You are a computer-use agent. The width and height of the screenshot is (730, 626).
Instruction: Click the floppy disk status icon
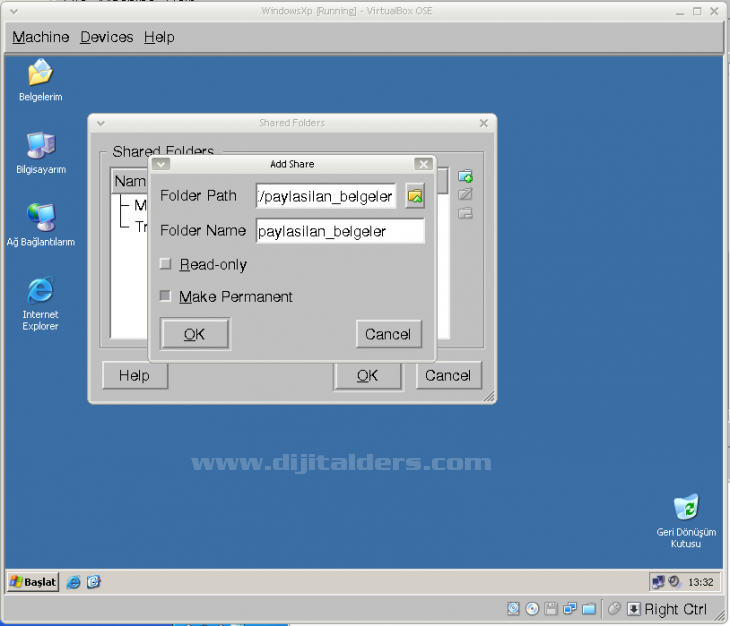(551, 608)
